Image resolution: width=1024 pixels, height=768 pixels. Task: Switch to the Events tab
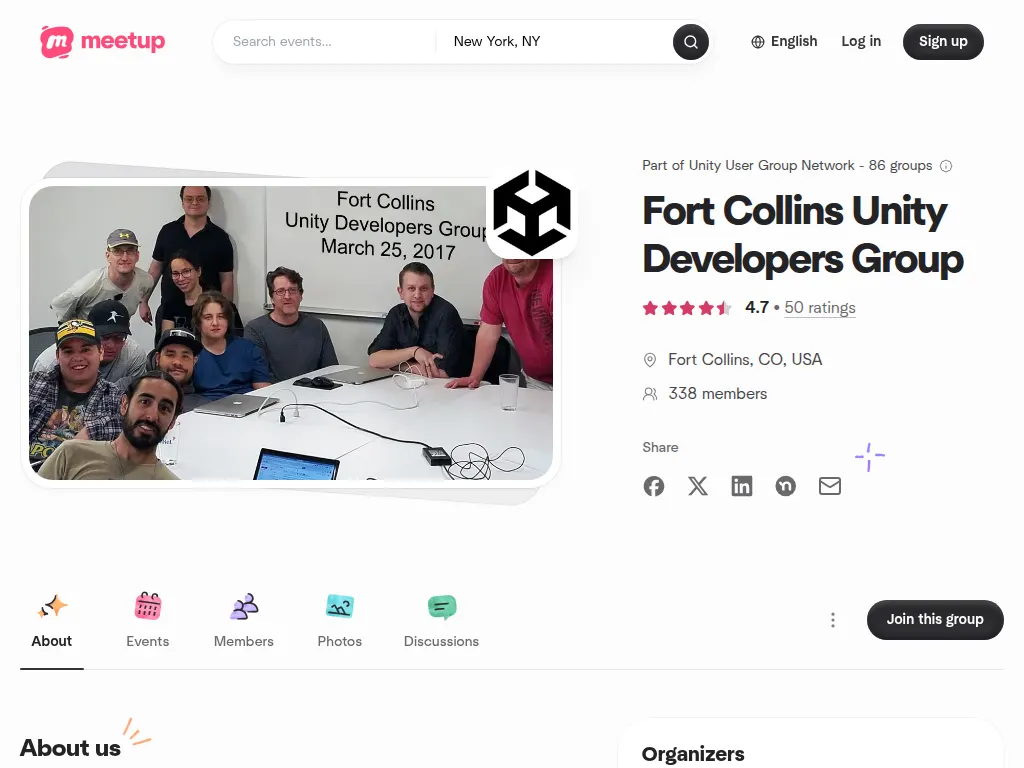pyautogui.click(x=148, y=619)
